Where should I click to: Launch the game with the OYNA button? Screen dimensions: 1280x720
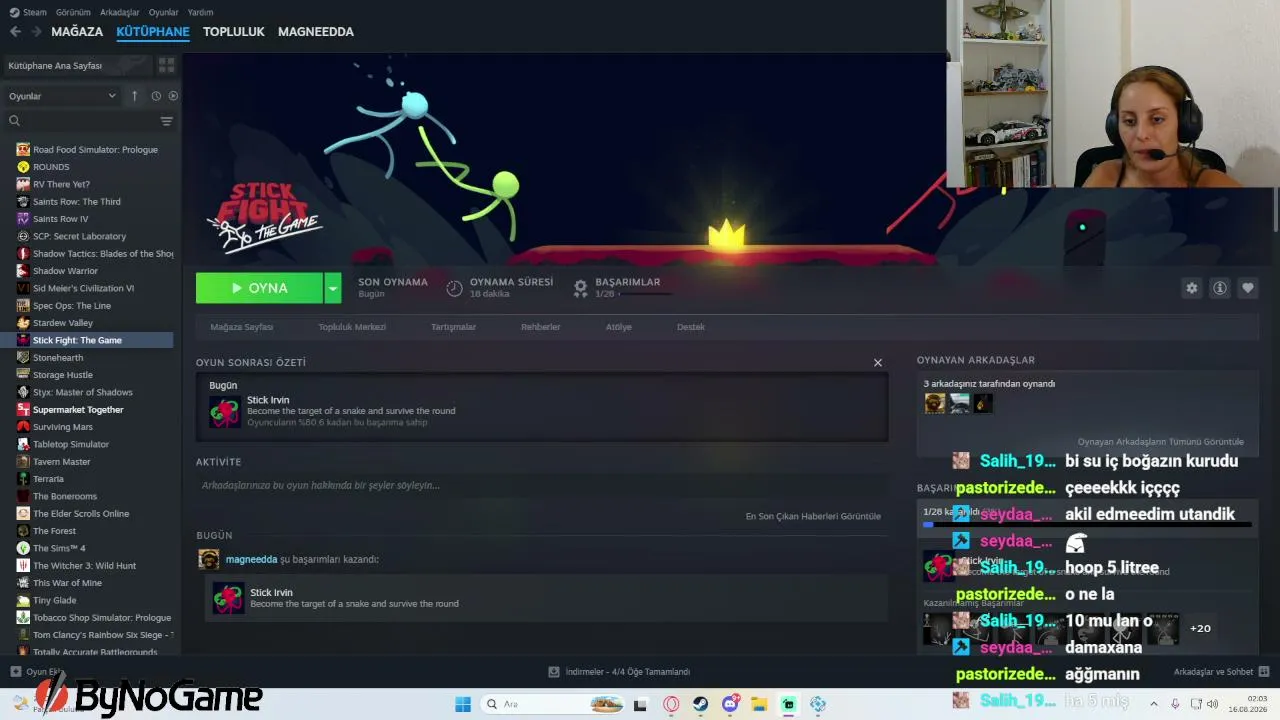259,288
